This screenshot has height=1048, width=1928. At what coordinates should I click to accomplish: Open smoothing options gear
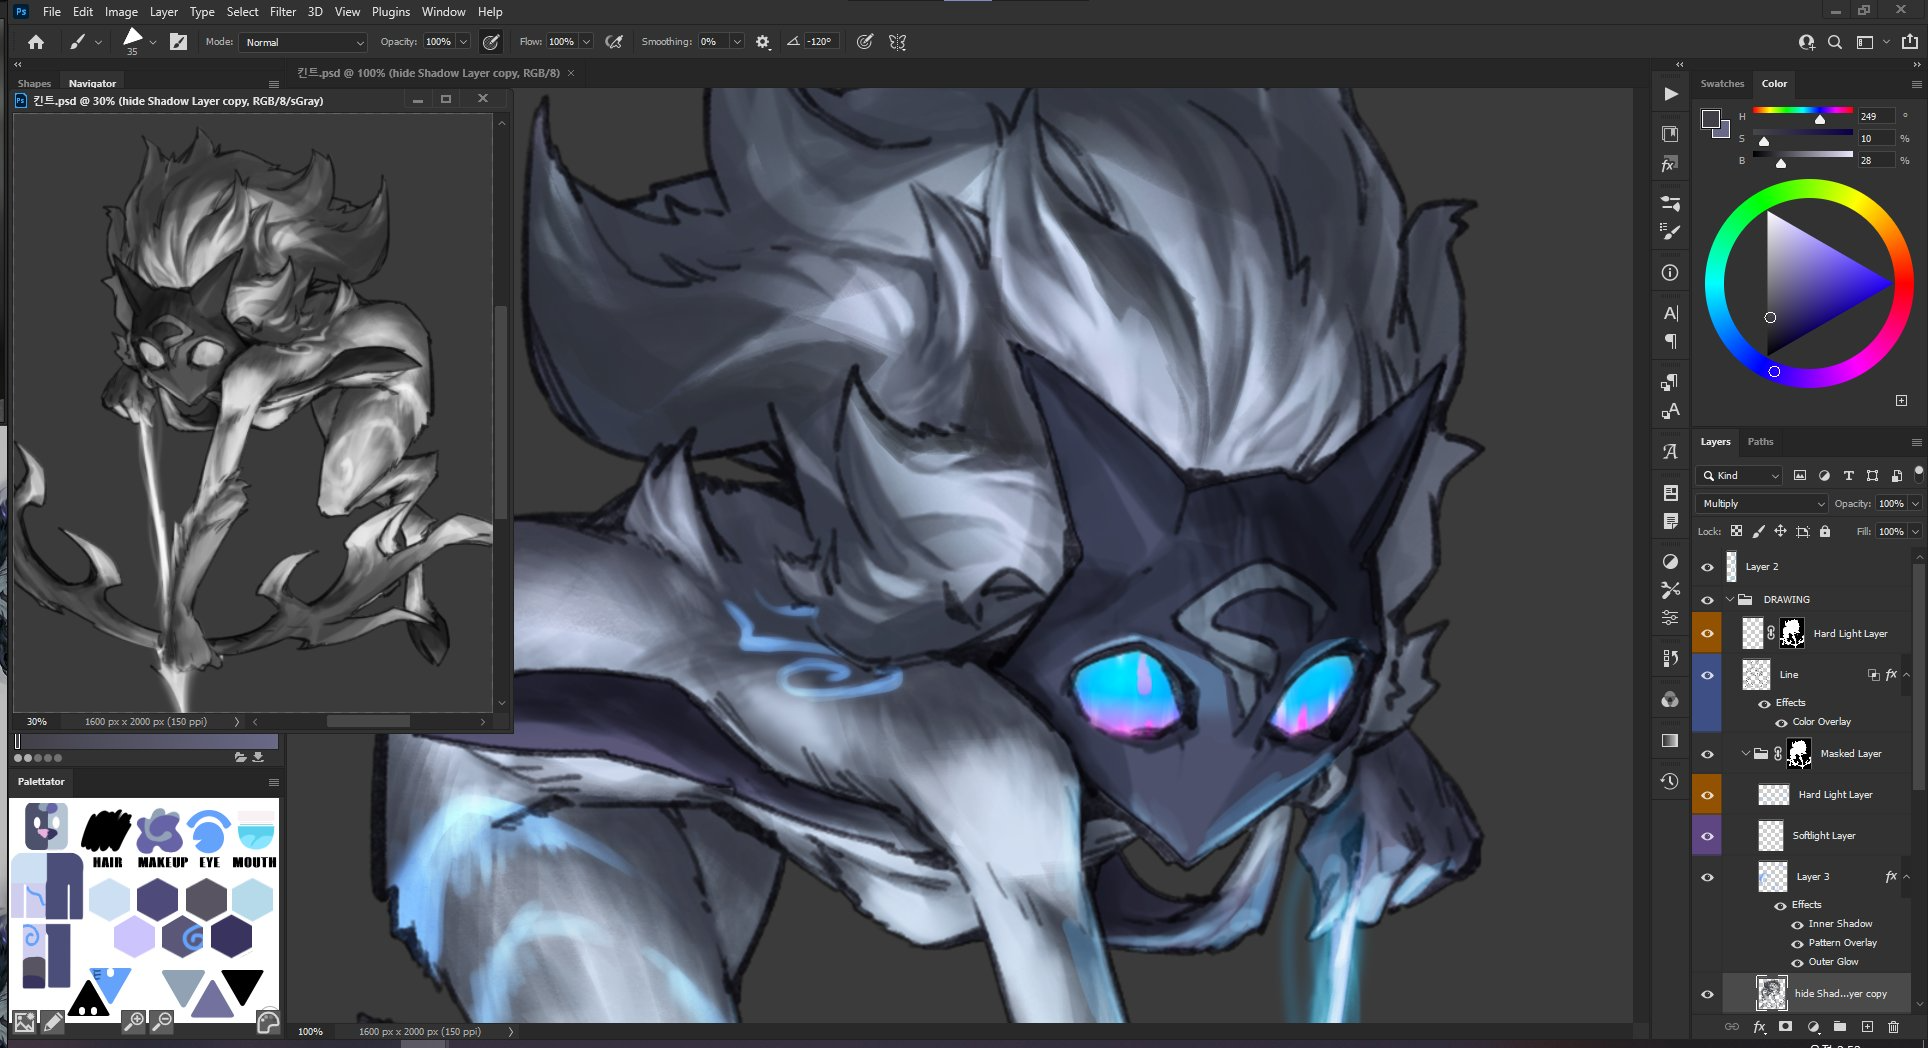[x=763, y=42]
